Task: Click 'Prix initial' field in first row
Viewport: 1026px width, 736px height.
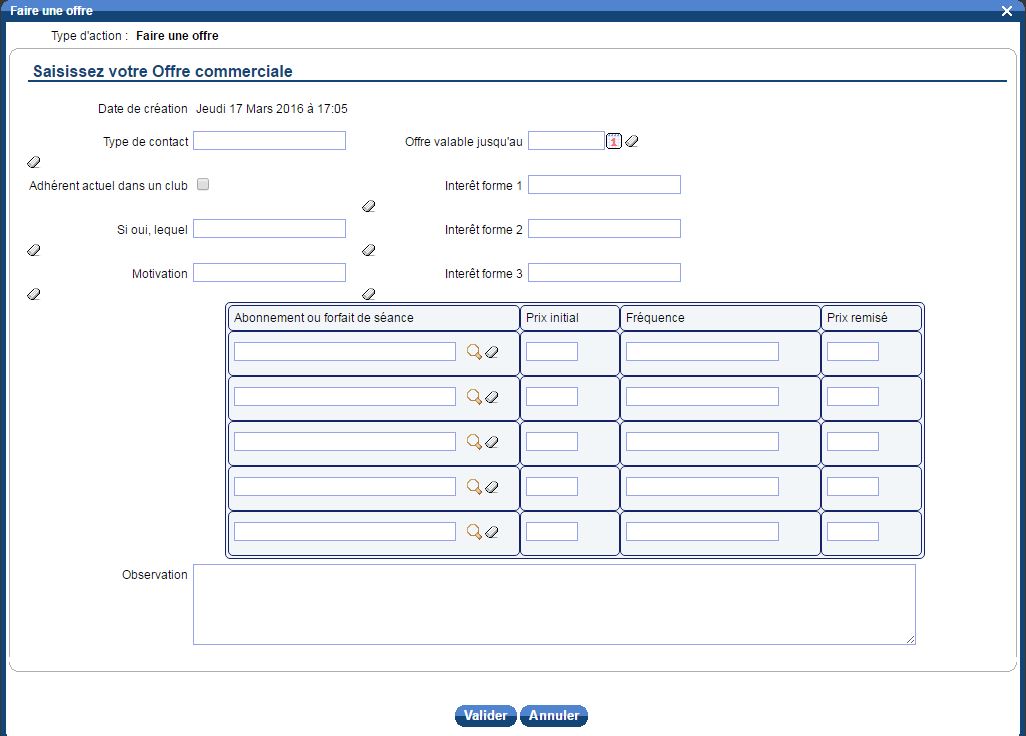Action: 552,352
